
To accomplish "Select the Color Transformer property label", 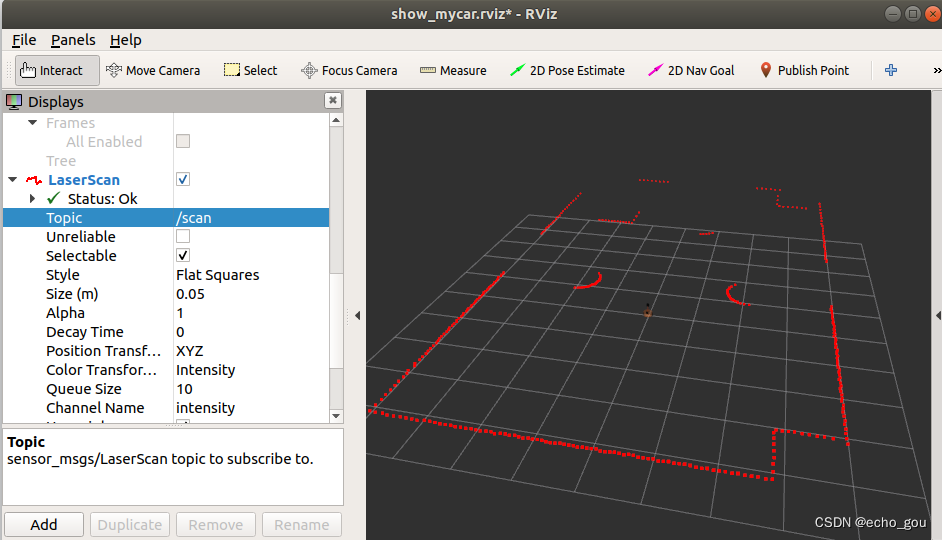I will click(x=101, y=370).
